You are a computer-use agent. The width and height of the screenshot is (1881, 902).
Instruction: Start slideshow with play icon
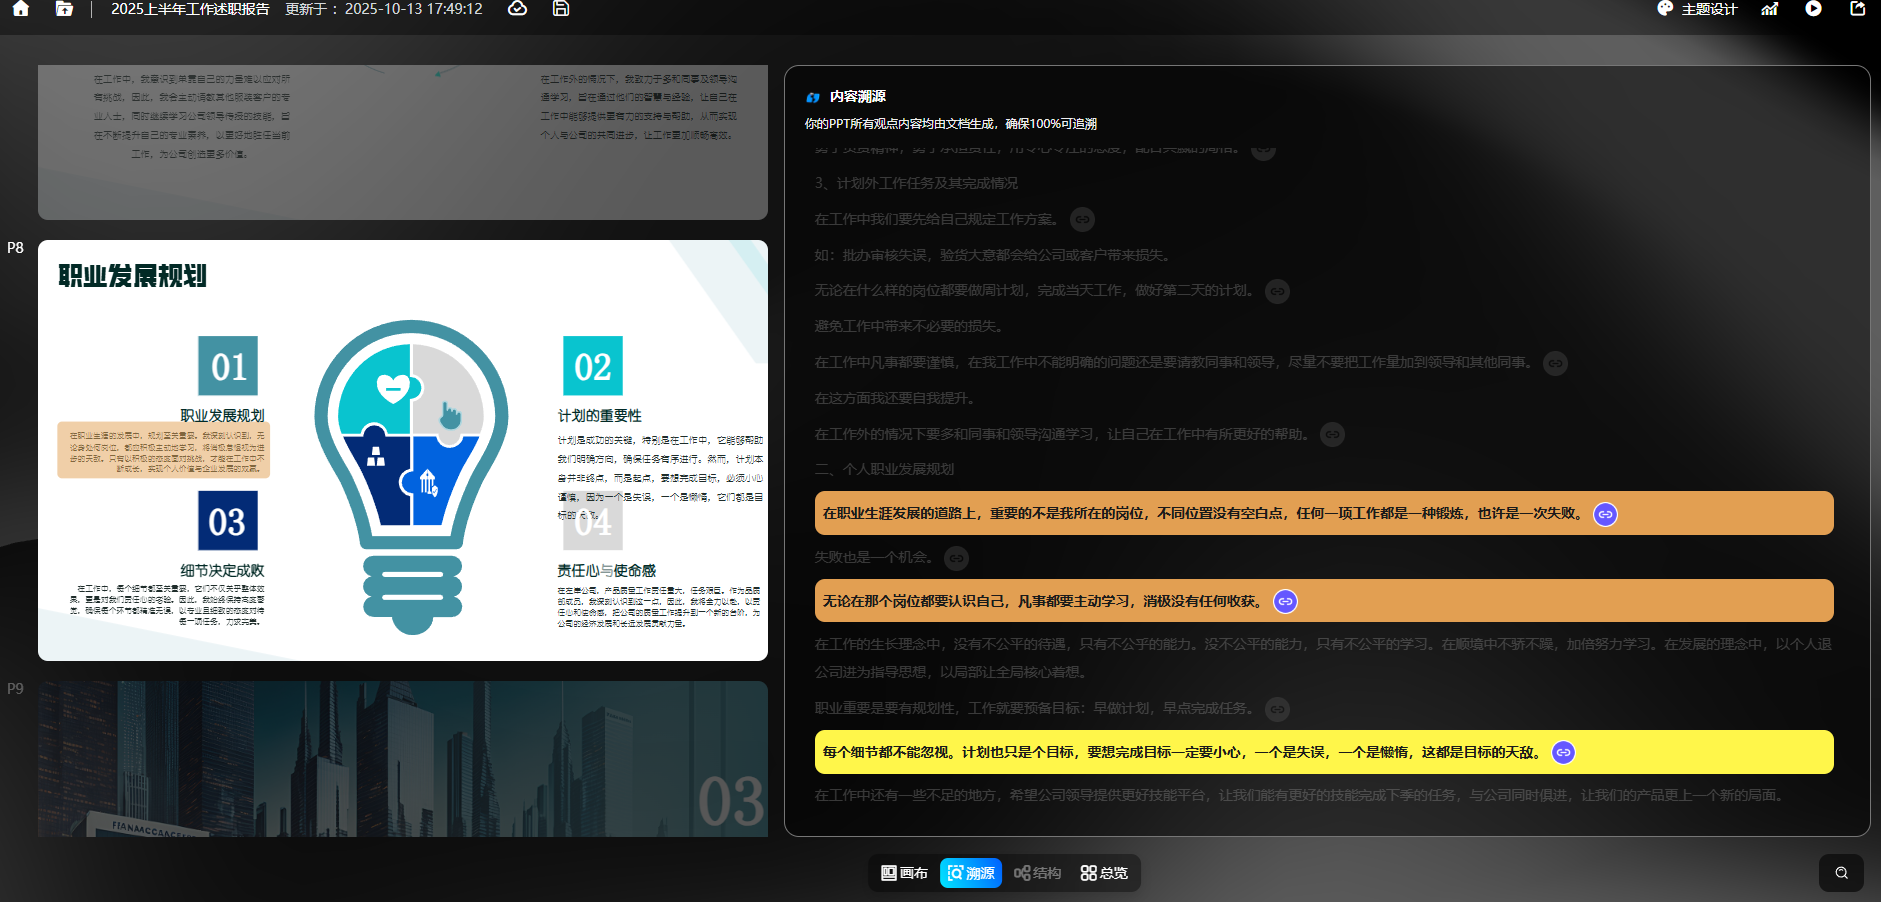point(1813,9)
